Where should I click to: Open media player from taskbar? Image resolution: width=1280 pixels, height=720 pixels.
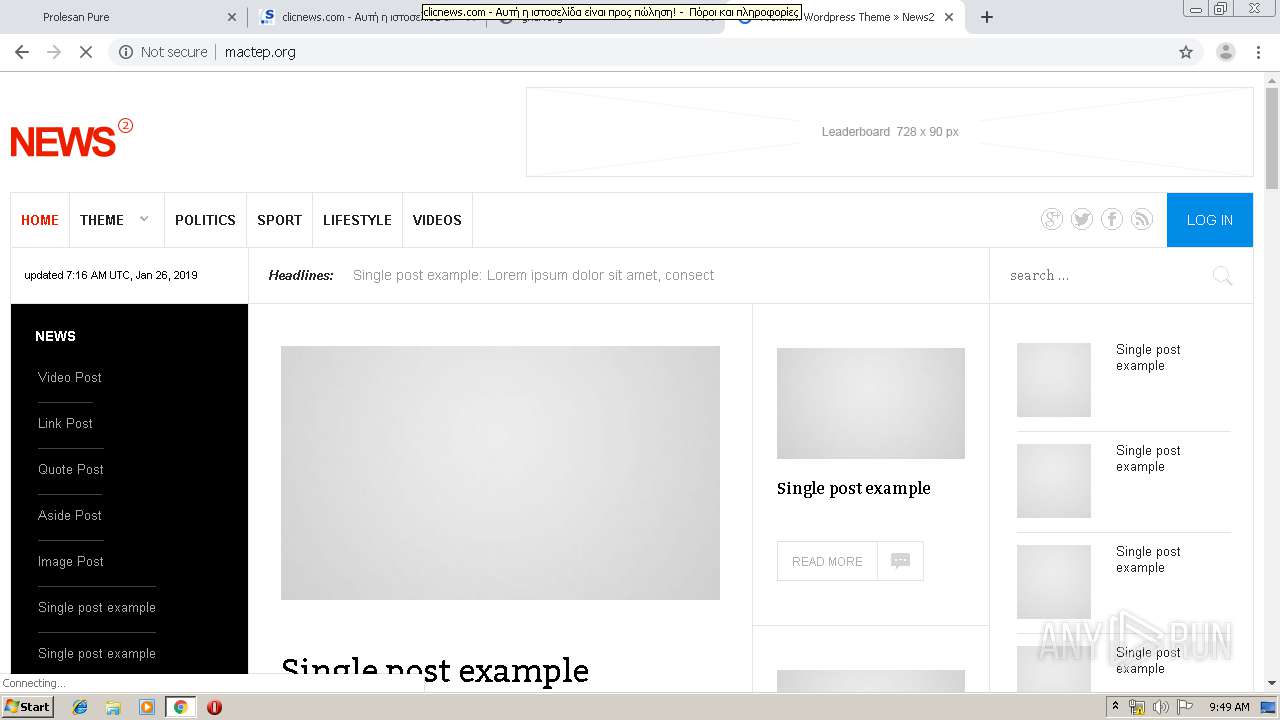click(x=147, y=707)
